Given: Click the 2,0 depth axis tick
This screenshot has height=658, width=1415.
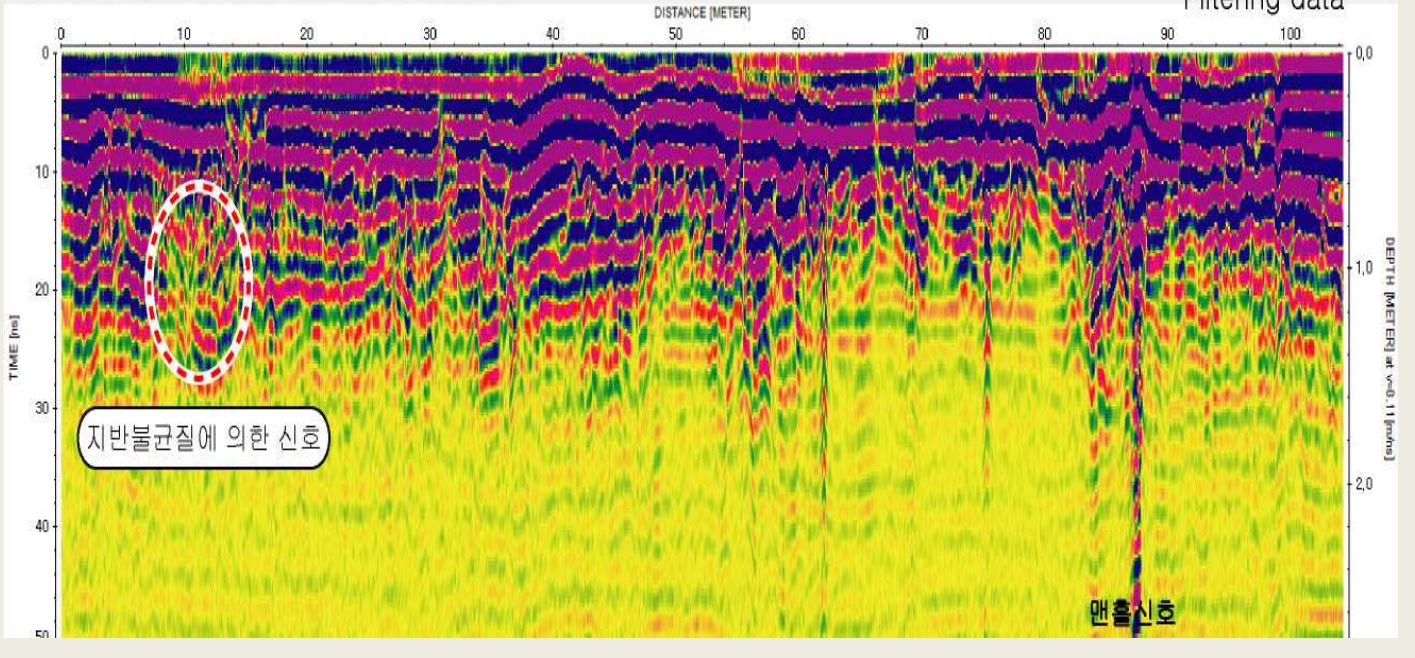Looking at the screenshot, I should [x=1363, y=484].
